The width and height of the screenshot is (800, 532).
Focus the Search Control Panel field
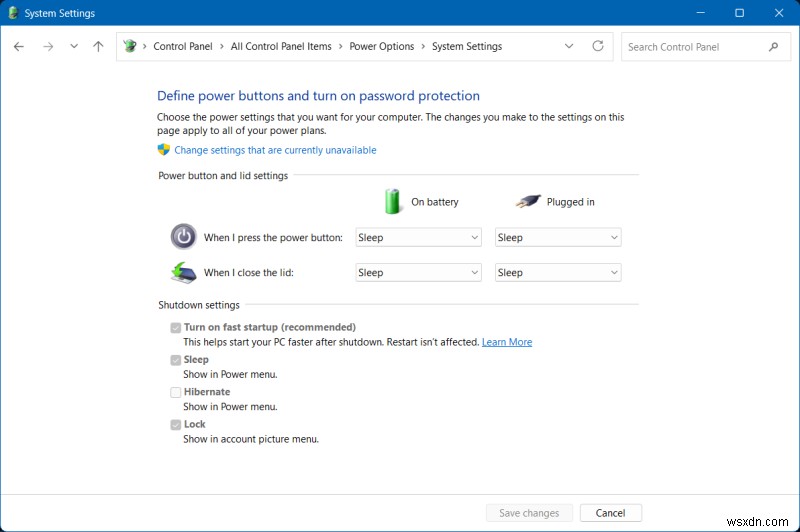click(706, 46)
